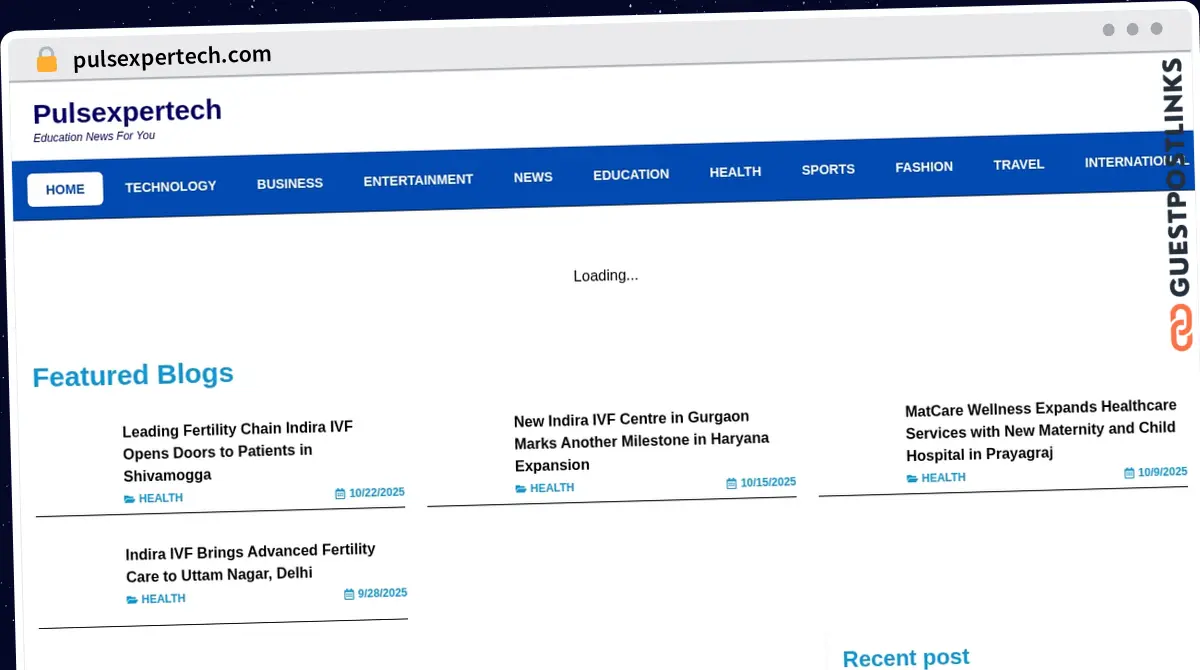Screen dimensions: 1200x670
Task: Click the pulsexpertech.com address bar
Action: pos(171,56)
